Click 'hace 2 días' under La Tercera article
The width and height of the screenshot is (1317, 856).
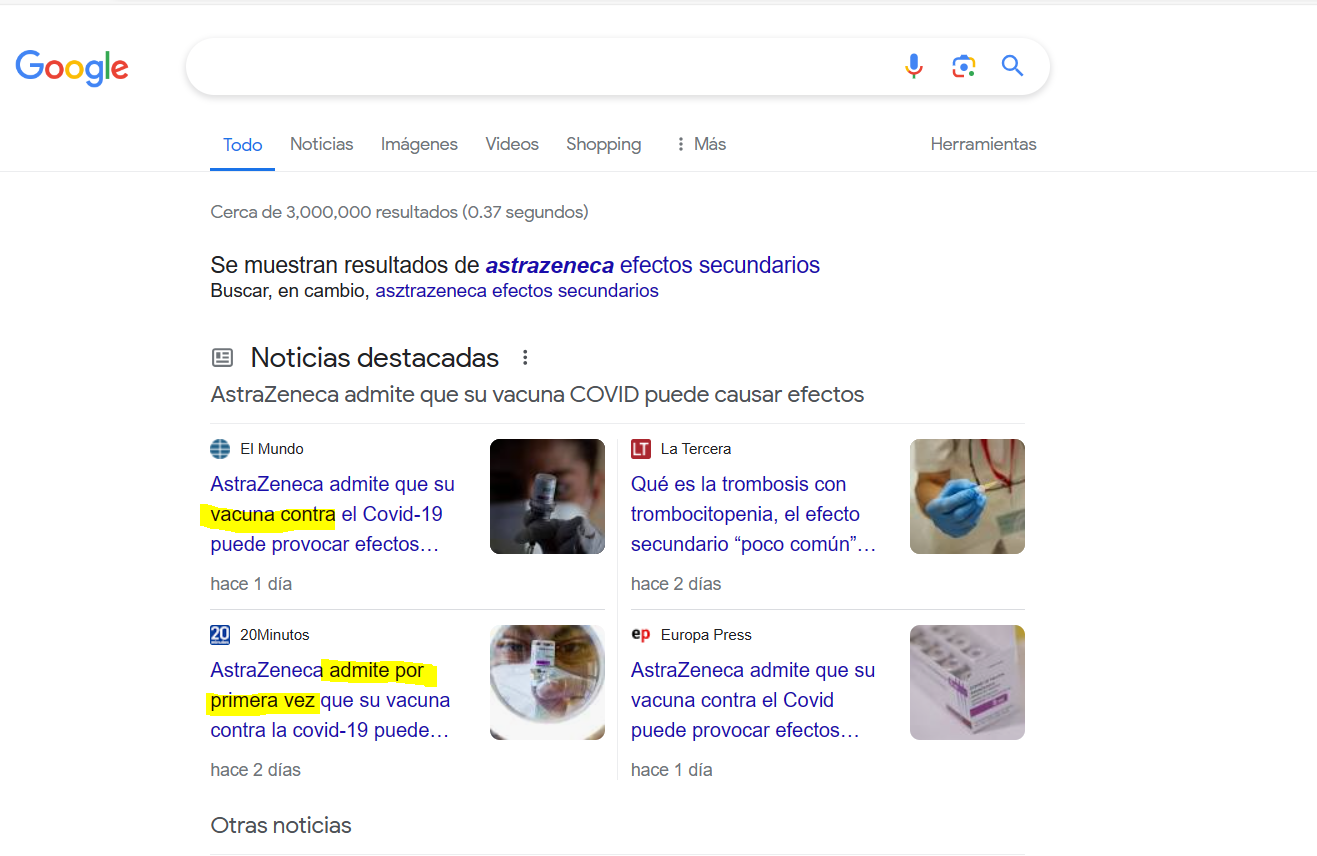(x=676, y=584)
